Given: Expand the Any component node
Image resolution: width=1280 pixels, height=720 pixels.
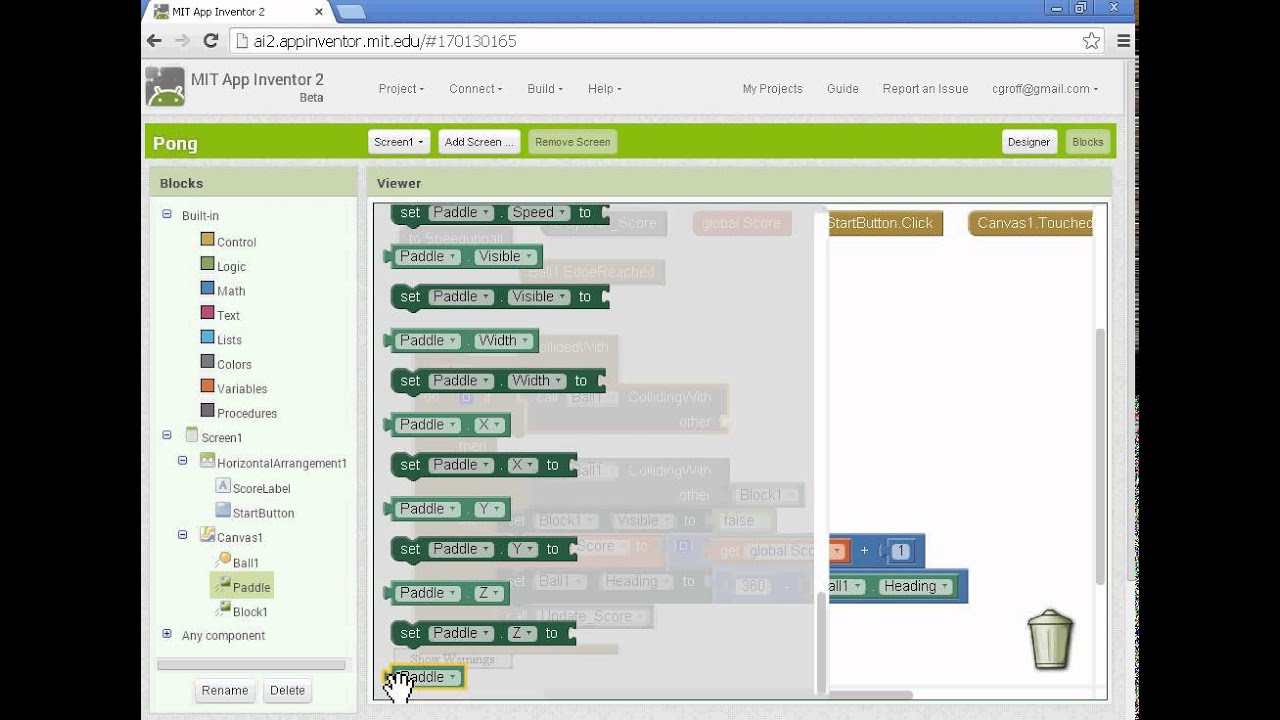Looking at the screenshot, I should coord(167,634).
